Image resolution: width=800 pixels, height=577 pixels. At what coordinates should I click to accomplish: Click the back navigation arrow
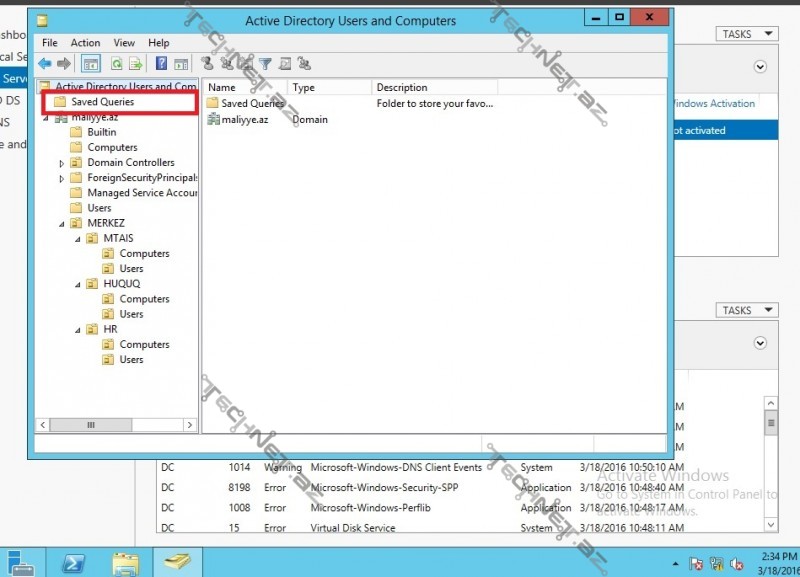pyautogui.click(x=46, y=63)
